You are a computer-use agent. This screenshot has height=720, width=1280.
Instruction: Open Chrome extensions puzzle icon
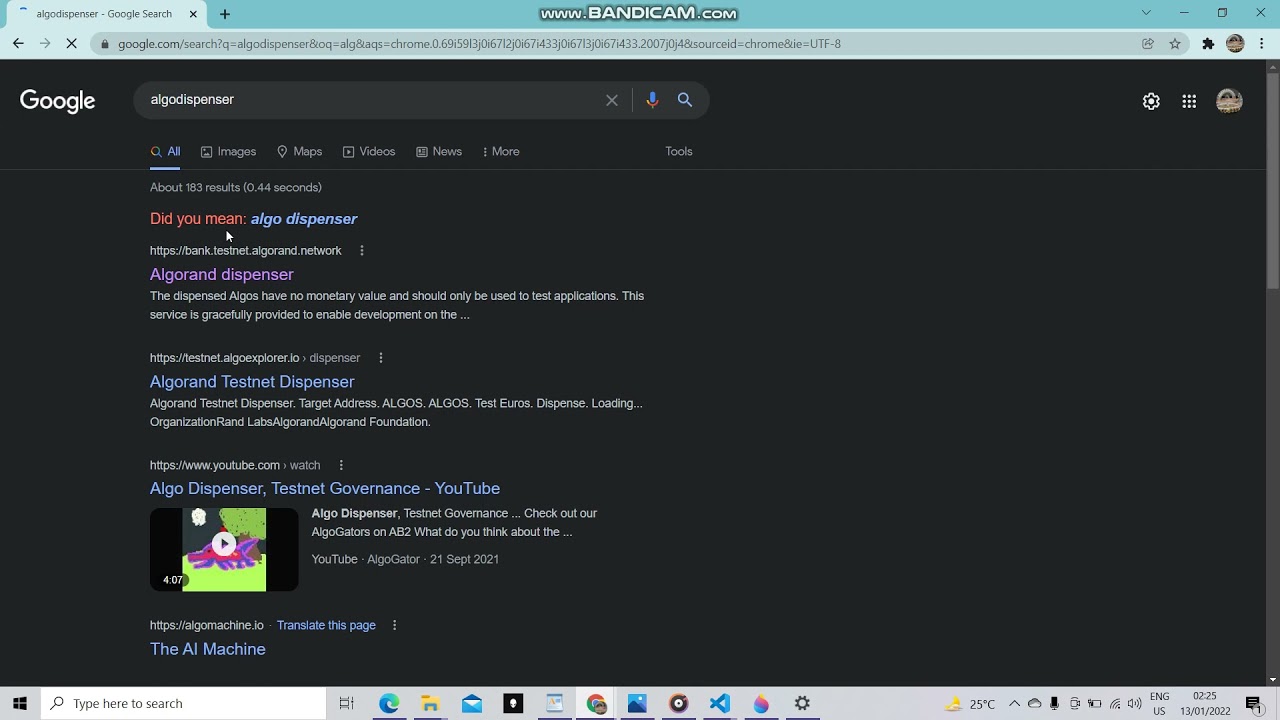coord(1208,43)
